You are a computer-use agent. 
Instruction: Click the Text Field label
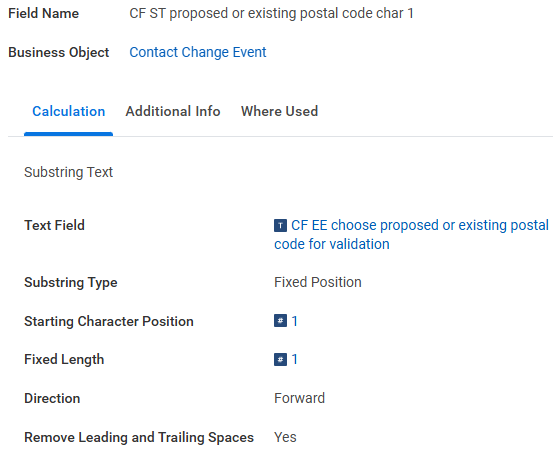tap(54, 225)
